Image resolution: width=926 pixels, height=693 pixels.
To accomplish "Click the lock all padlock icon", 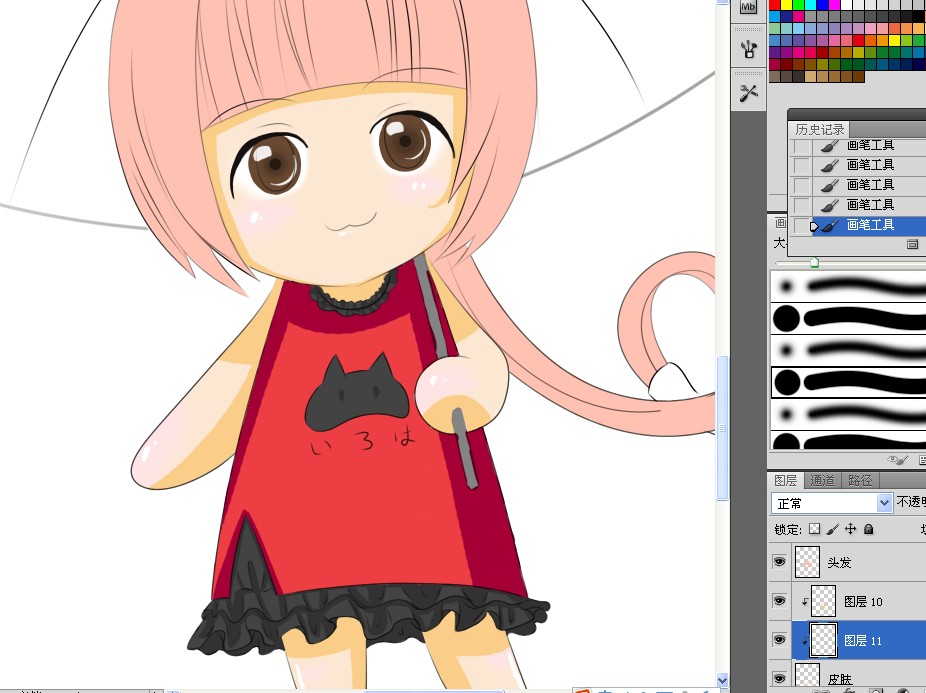I will click(x=868, y=529).
